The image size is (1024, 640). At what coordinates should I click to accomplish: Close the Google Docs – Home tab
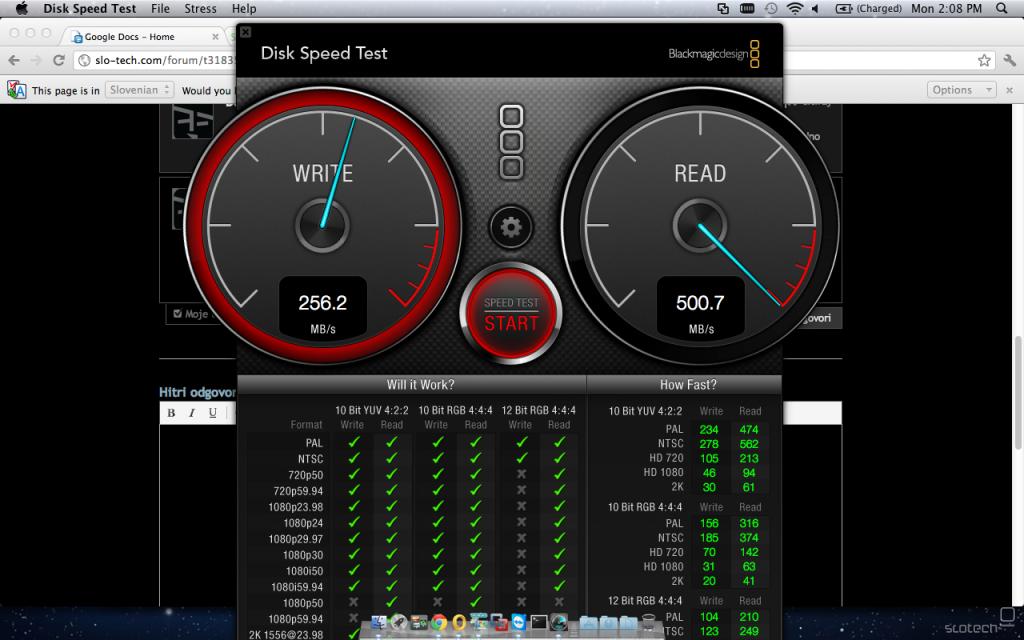pos(216,37)
